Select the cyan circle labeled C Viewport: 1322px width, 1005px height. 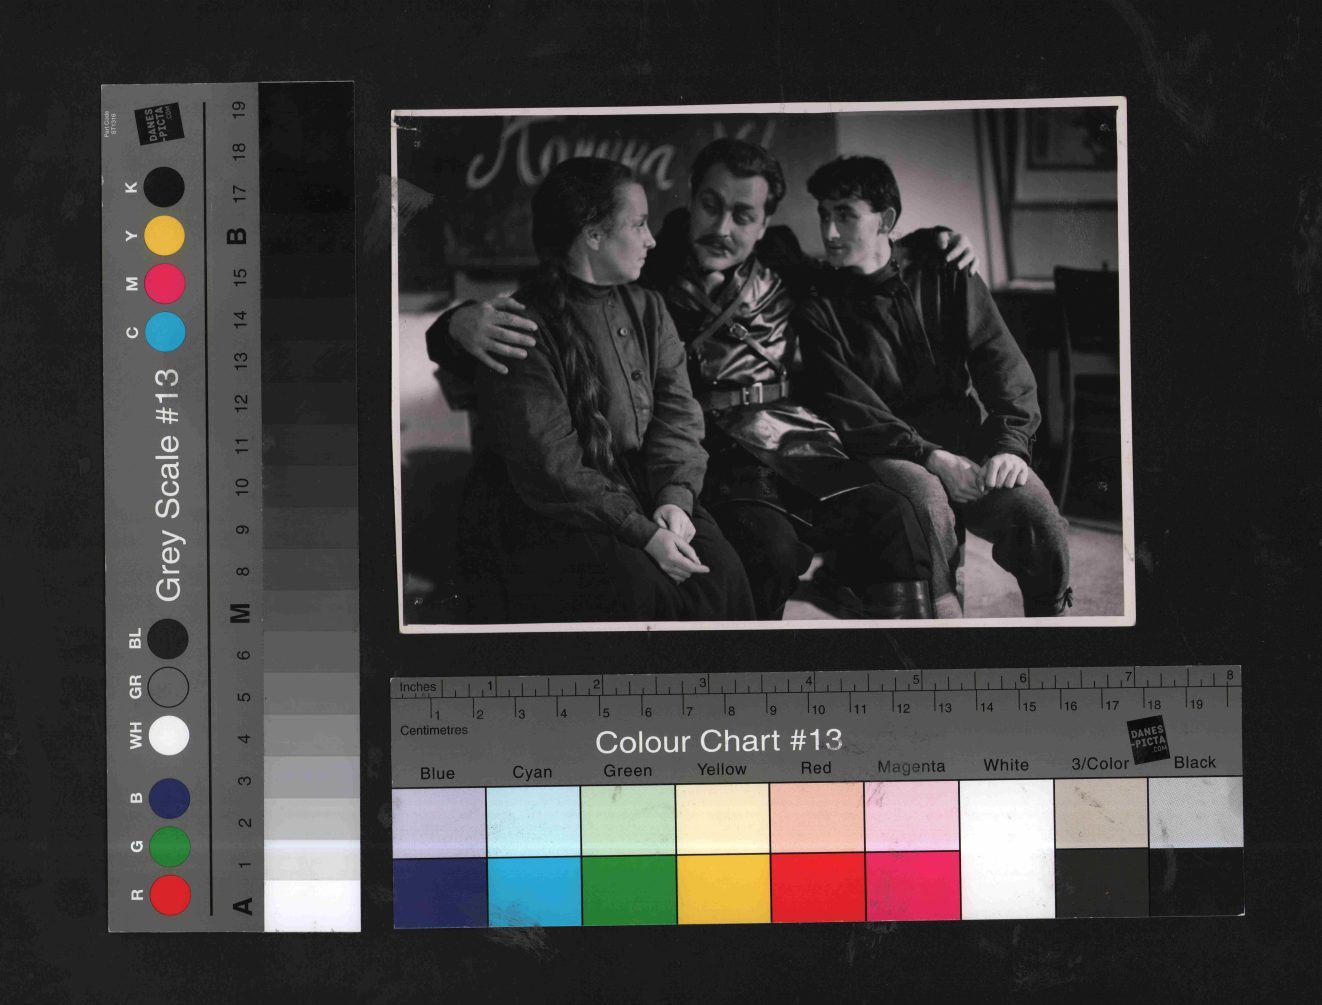pos(164,332)
